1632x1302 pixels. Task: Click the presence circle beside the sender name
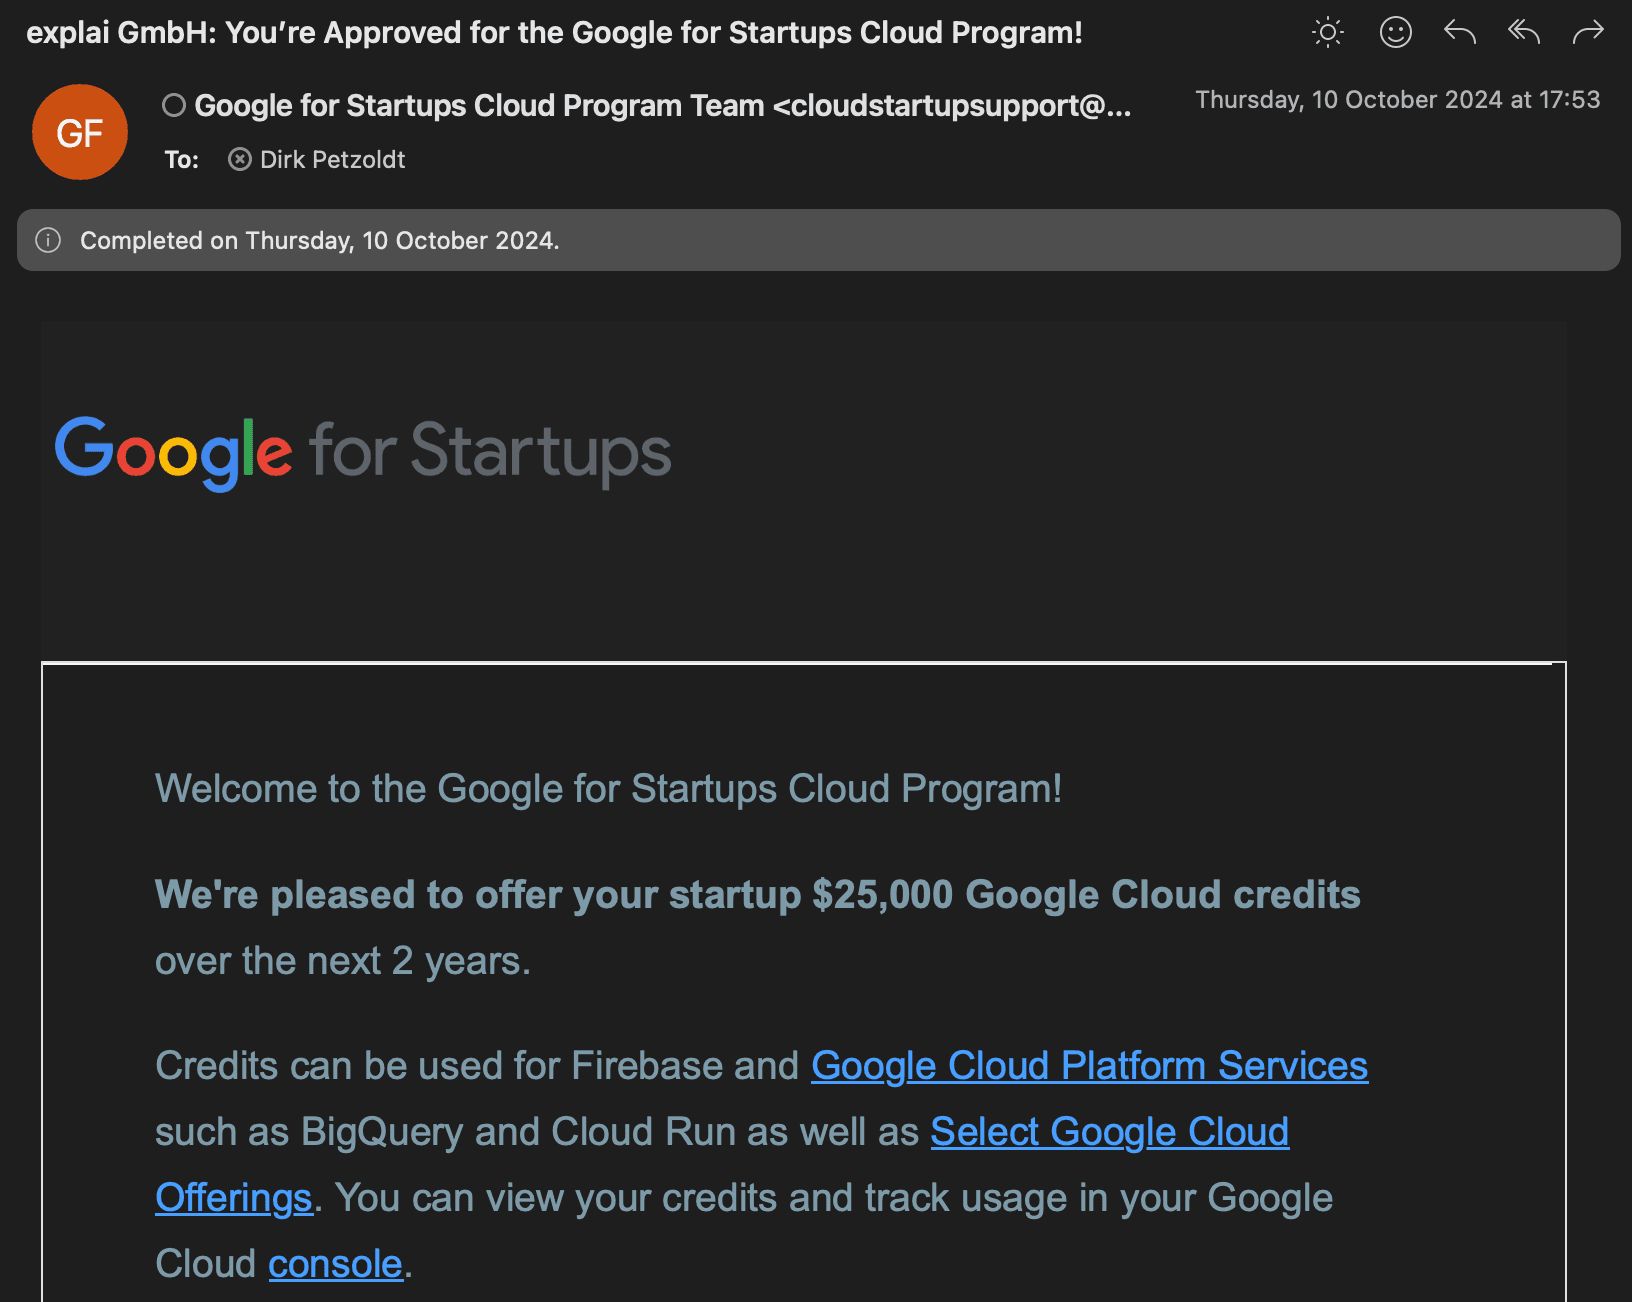coord(174,105)
